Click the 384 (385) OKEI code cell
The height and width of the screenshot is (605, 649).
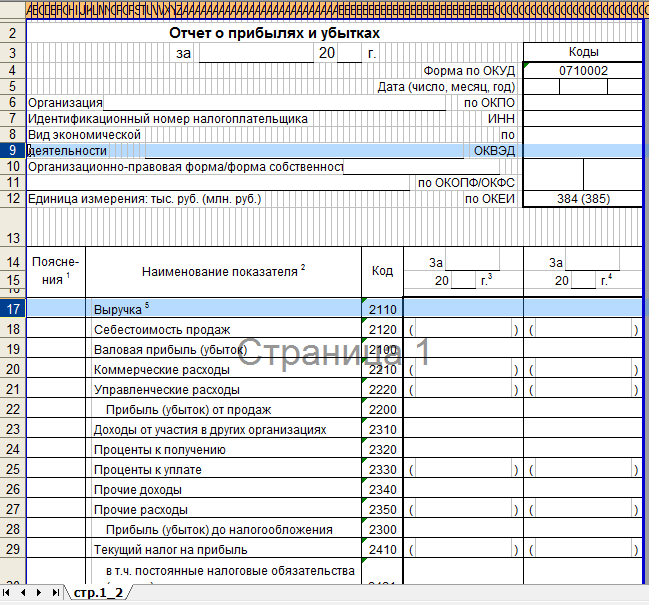pyautogui.click(x=584, y=198)
